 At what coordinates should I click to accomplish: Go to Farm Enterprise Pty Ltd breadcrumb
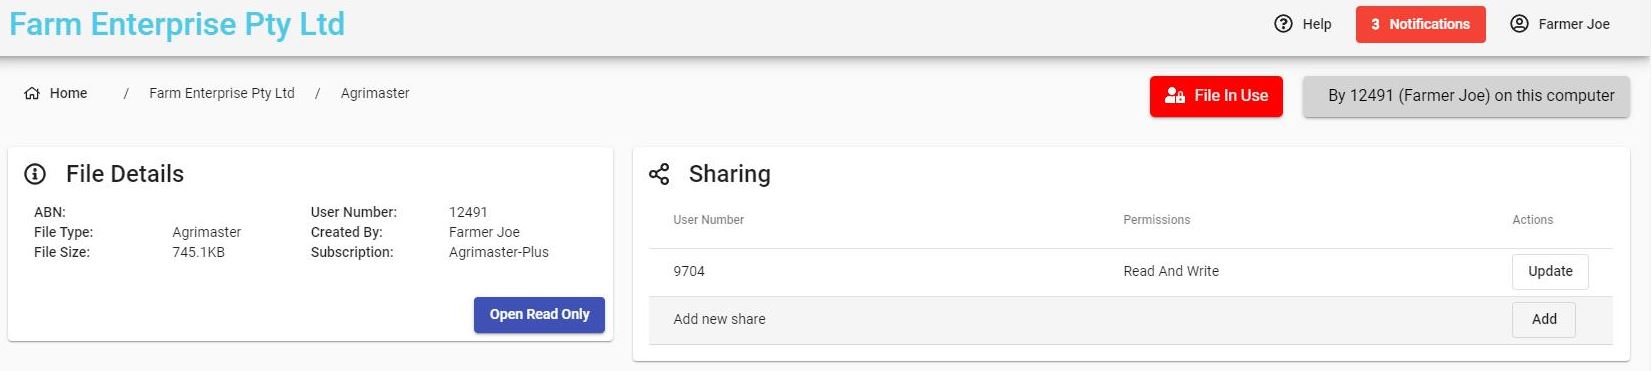coord(222,93)
